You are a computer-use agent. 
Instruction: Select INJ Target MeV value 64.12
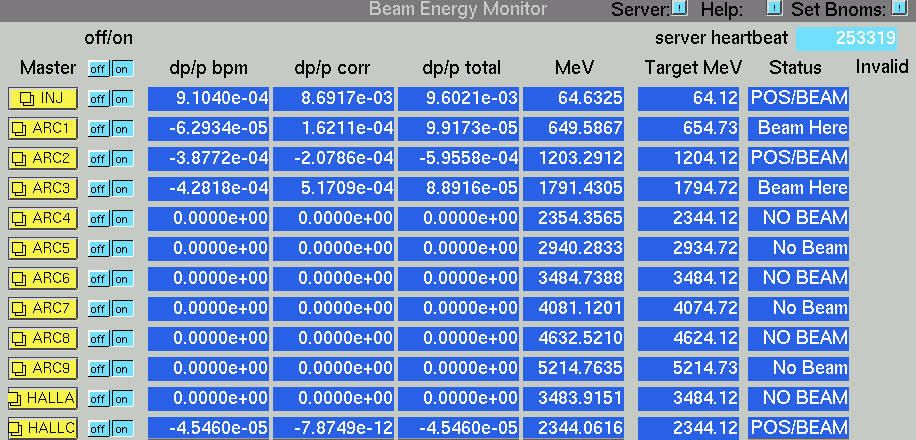[x=689, y=99]
